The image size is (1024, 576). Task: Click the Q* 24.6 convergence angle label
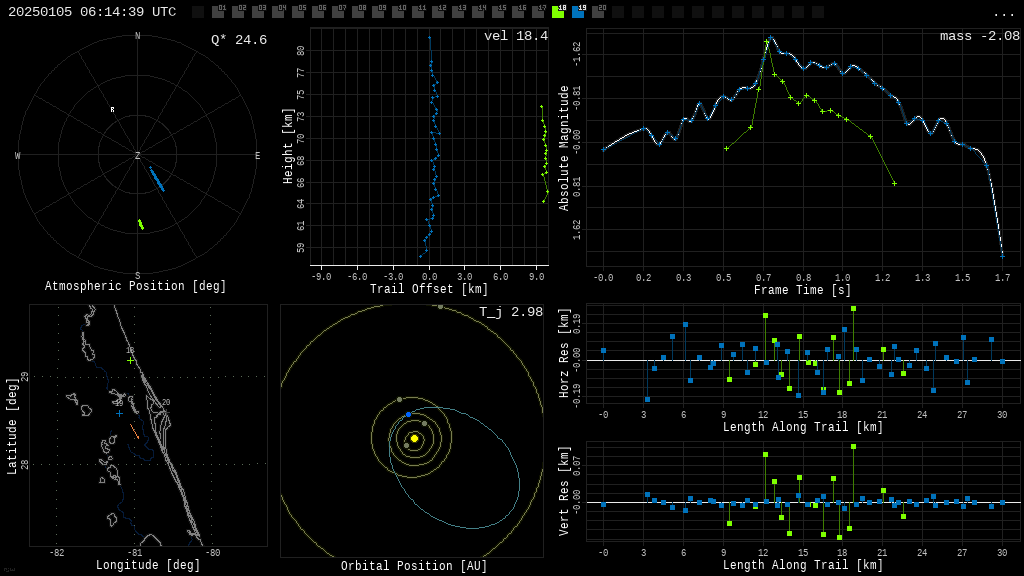tap(238, 40)
